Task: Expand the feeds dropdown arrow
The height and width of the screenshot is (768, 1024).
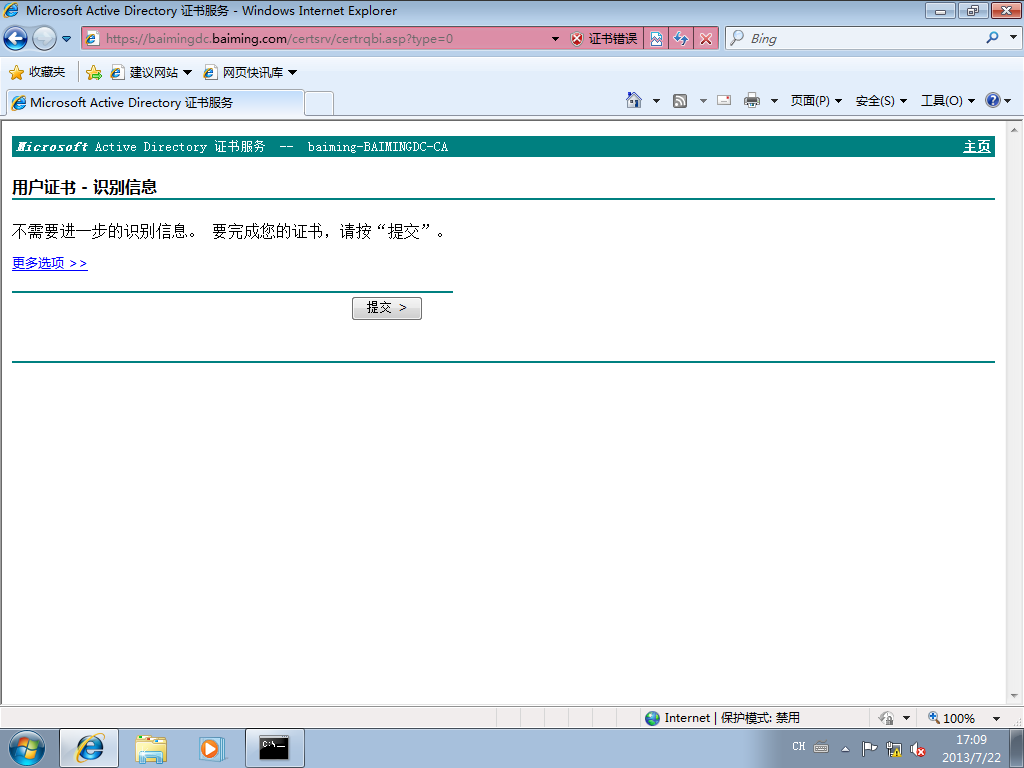Action: tap(703, 101)
